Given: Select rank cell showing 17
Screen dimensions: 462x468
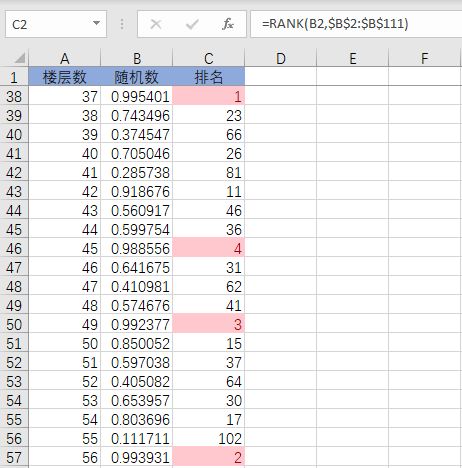Looking at the screenshot, I should (209, 419).
